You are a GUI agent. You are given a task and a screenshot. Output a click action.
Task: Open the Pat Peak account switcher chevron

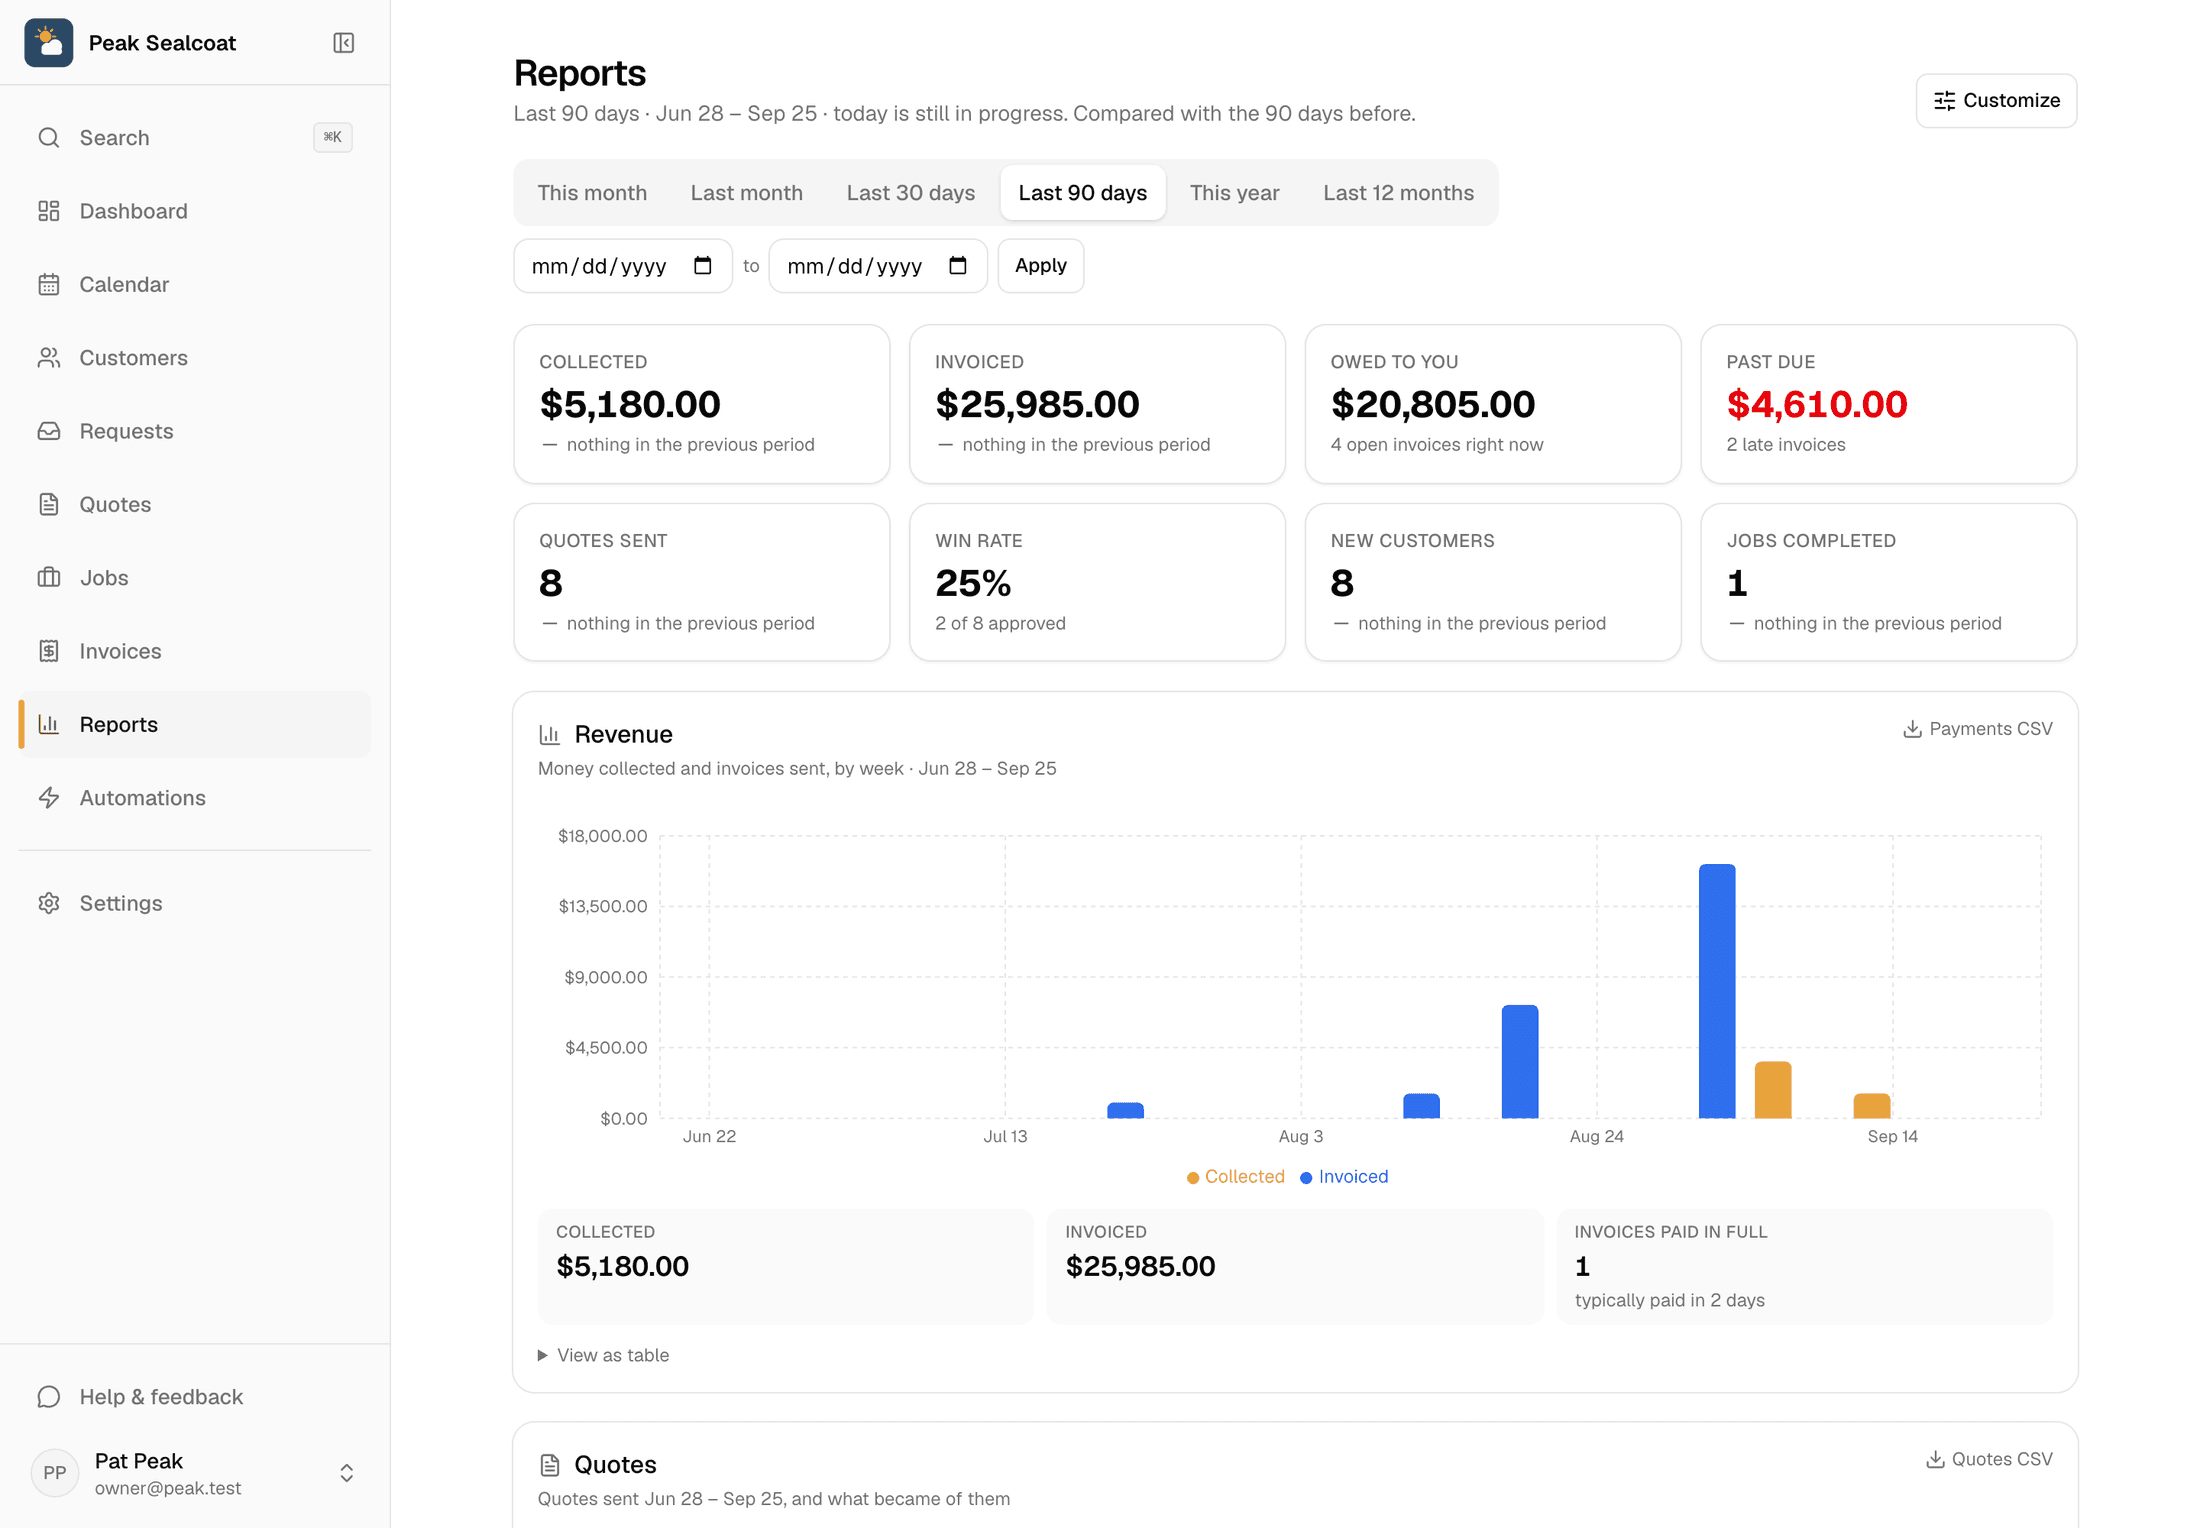[347, 1473]
